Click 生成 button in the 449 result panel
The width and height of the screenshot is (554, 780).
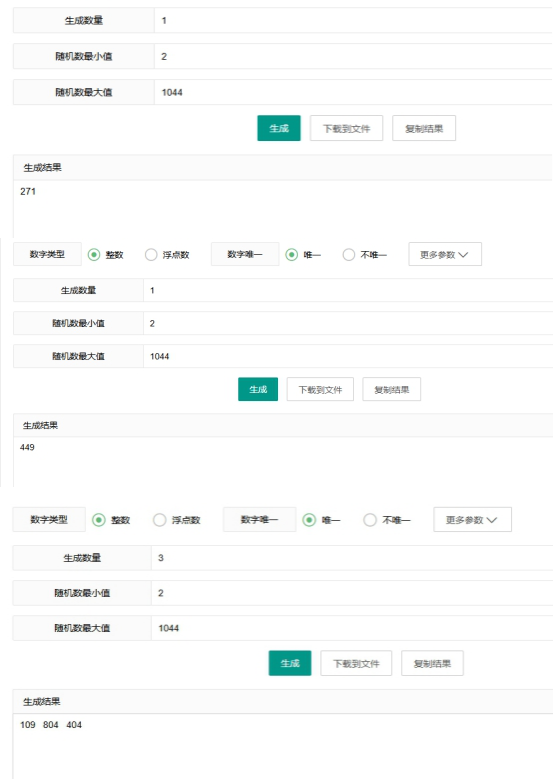tap(258, 389)
